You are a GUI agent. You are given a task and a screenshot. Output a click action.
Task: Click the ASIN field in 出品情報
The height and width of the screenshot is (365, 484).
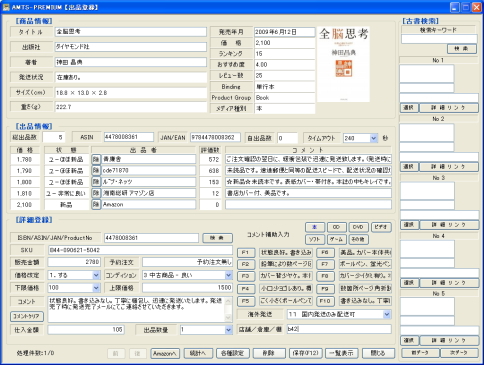129,137
